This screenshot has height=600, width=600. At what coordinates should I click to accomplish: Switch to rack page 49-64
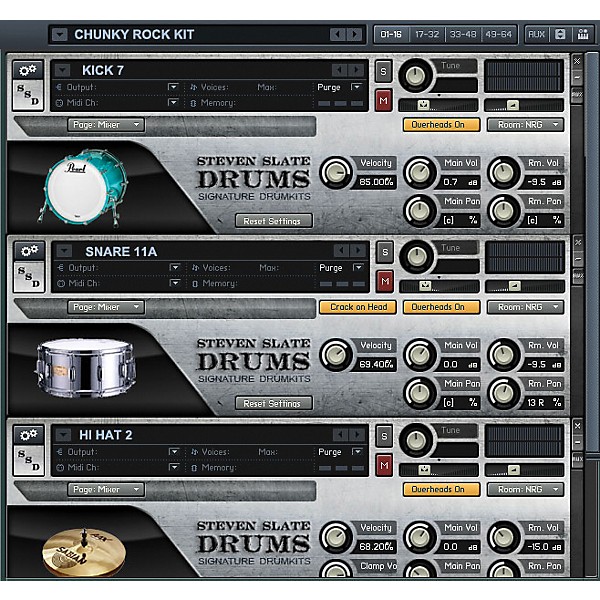click(x=499, y=34)
